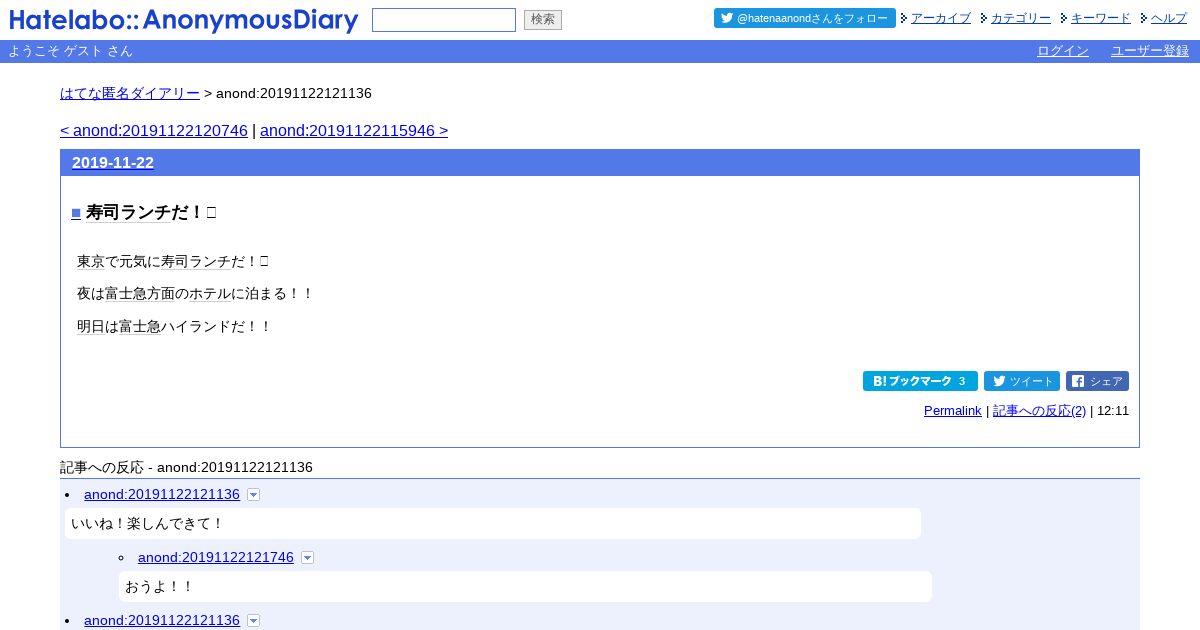
Task: Follow @hatenaanond on Twitter
Action: [805, 18]
